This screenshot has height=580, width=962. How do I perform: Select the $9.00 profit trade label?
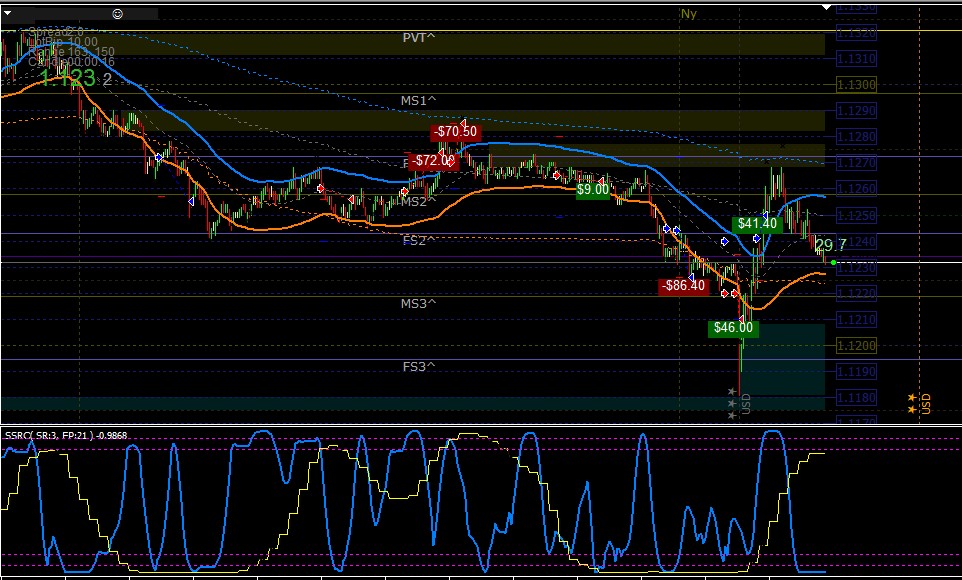click(x=593, y=190)
